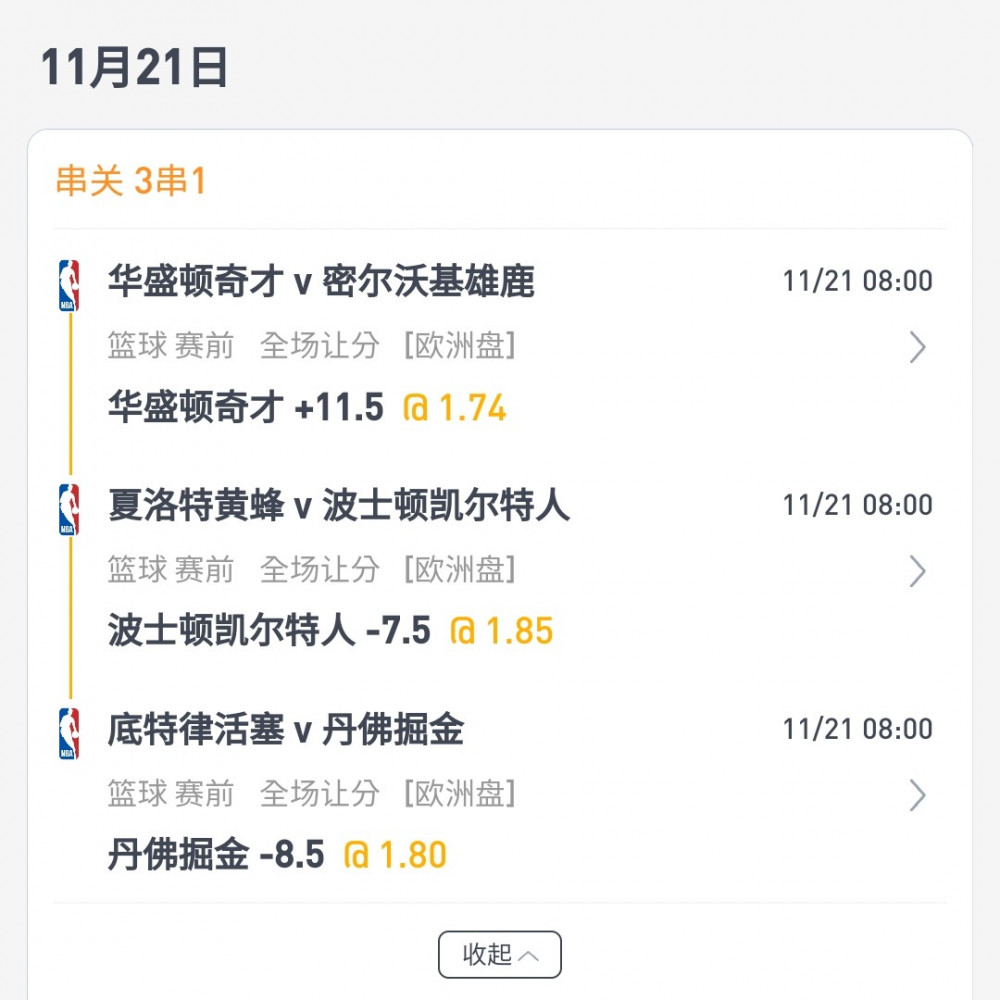Click the selection 波士顿凯尔特人 -7.5

point(269,631)
